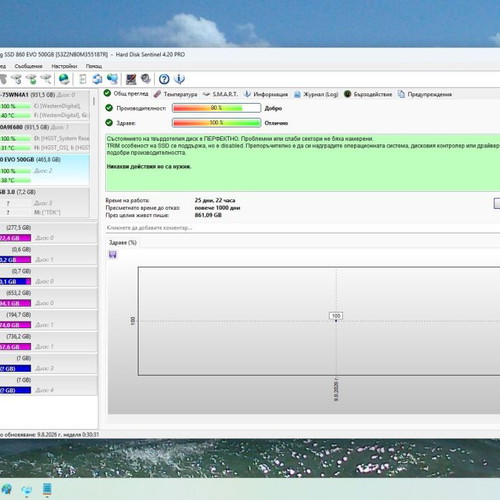Screen dimensions: 500x500
Task: Click the networked computers toolbar icon
Action: [x=113, y=79]
